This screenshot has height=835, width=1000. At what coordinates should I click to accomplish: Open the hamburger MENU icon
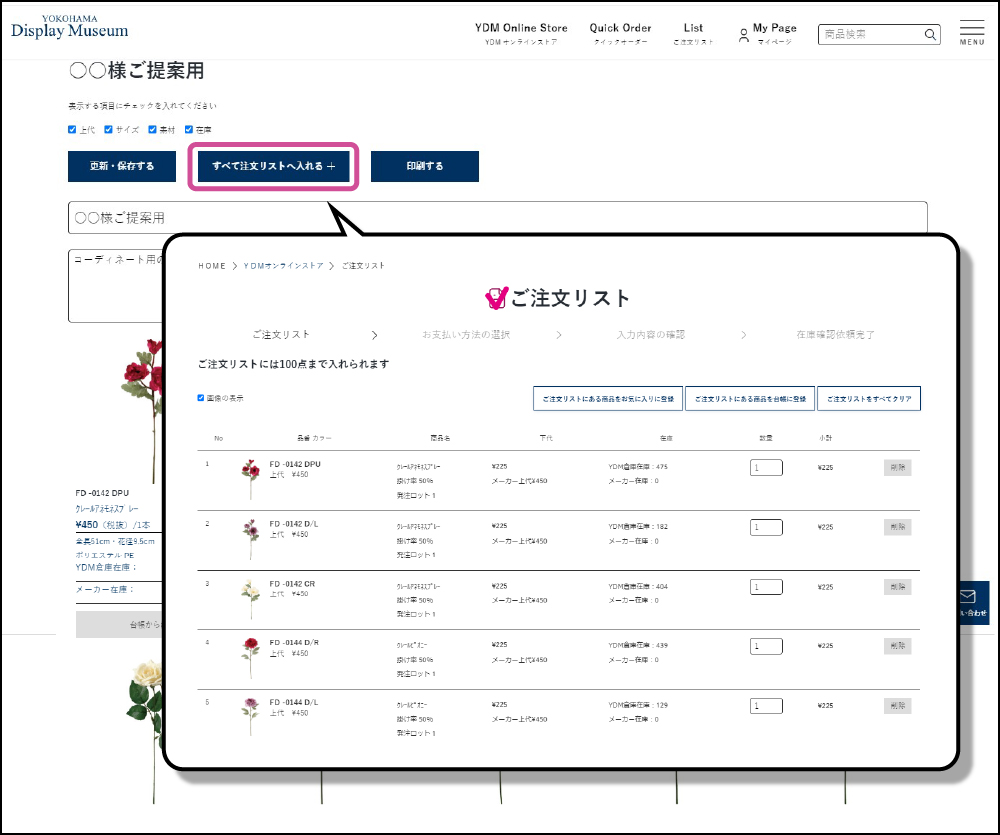(x=972, y=32)
